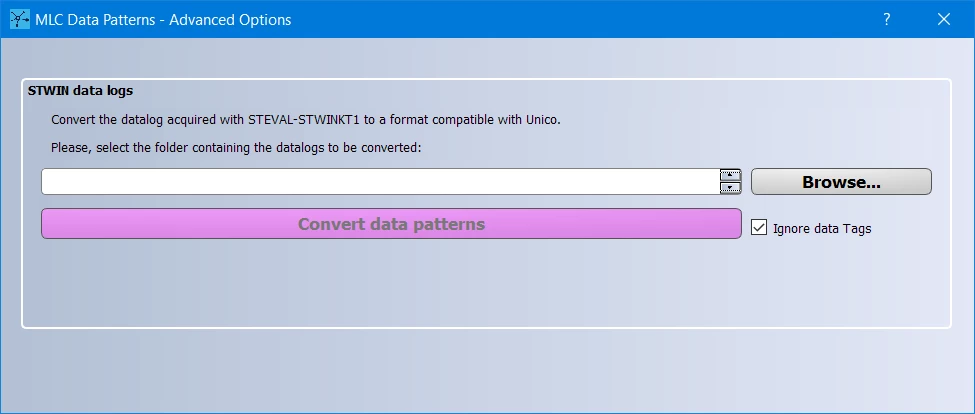The width and height of the screenshot is (975, 414).
Task: Click the 'Convert the datalog acquired' description line
Action: [x=306, y=119]
